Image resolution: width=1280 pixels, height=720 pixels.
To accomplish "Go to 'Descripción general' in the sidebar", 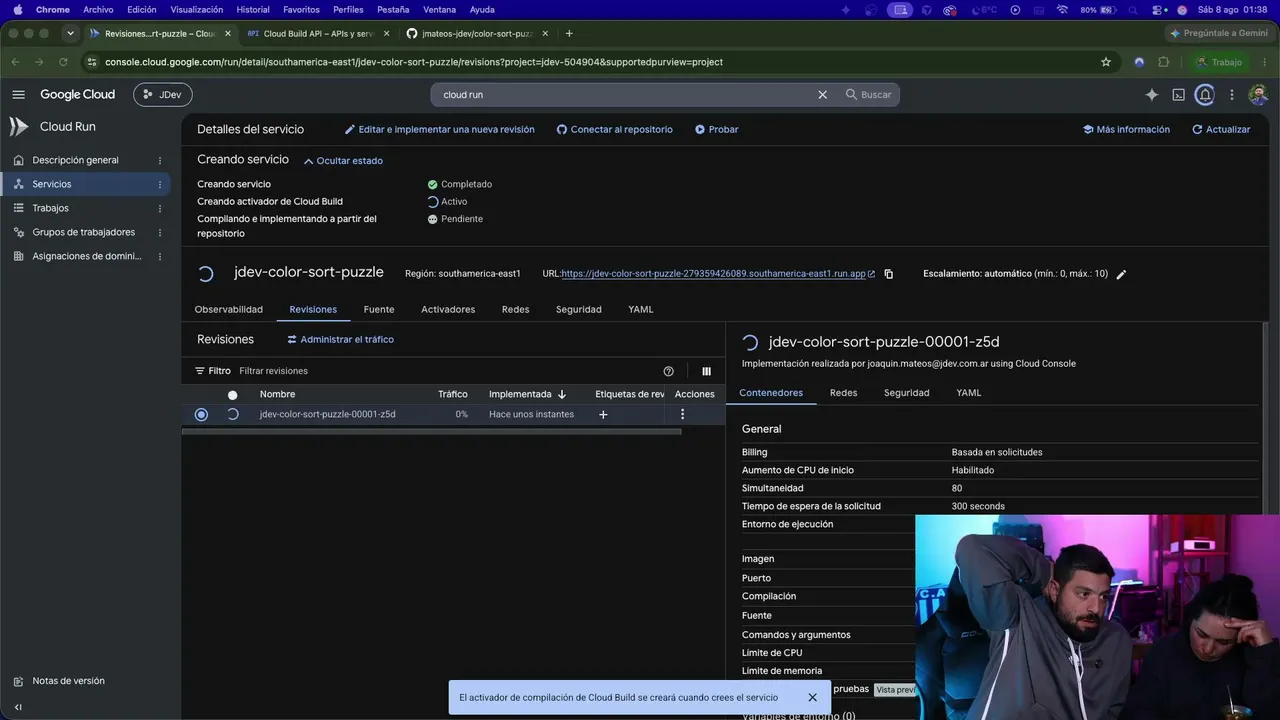I will tap(75, 160).
